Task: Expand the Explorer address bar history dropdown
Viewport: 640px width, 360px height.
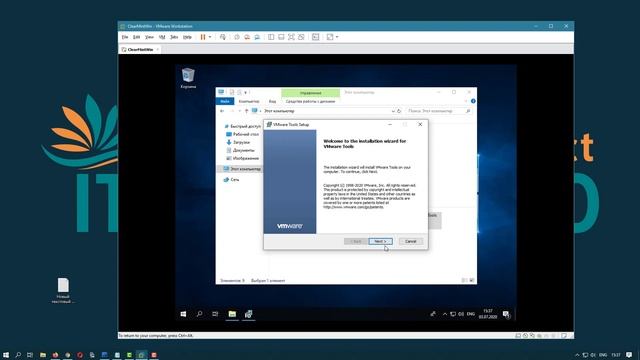Action: [x=393, y=111]
